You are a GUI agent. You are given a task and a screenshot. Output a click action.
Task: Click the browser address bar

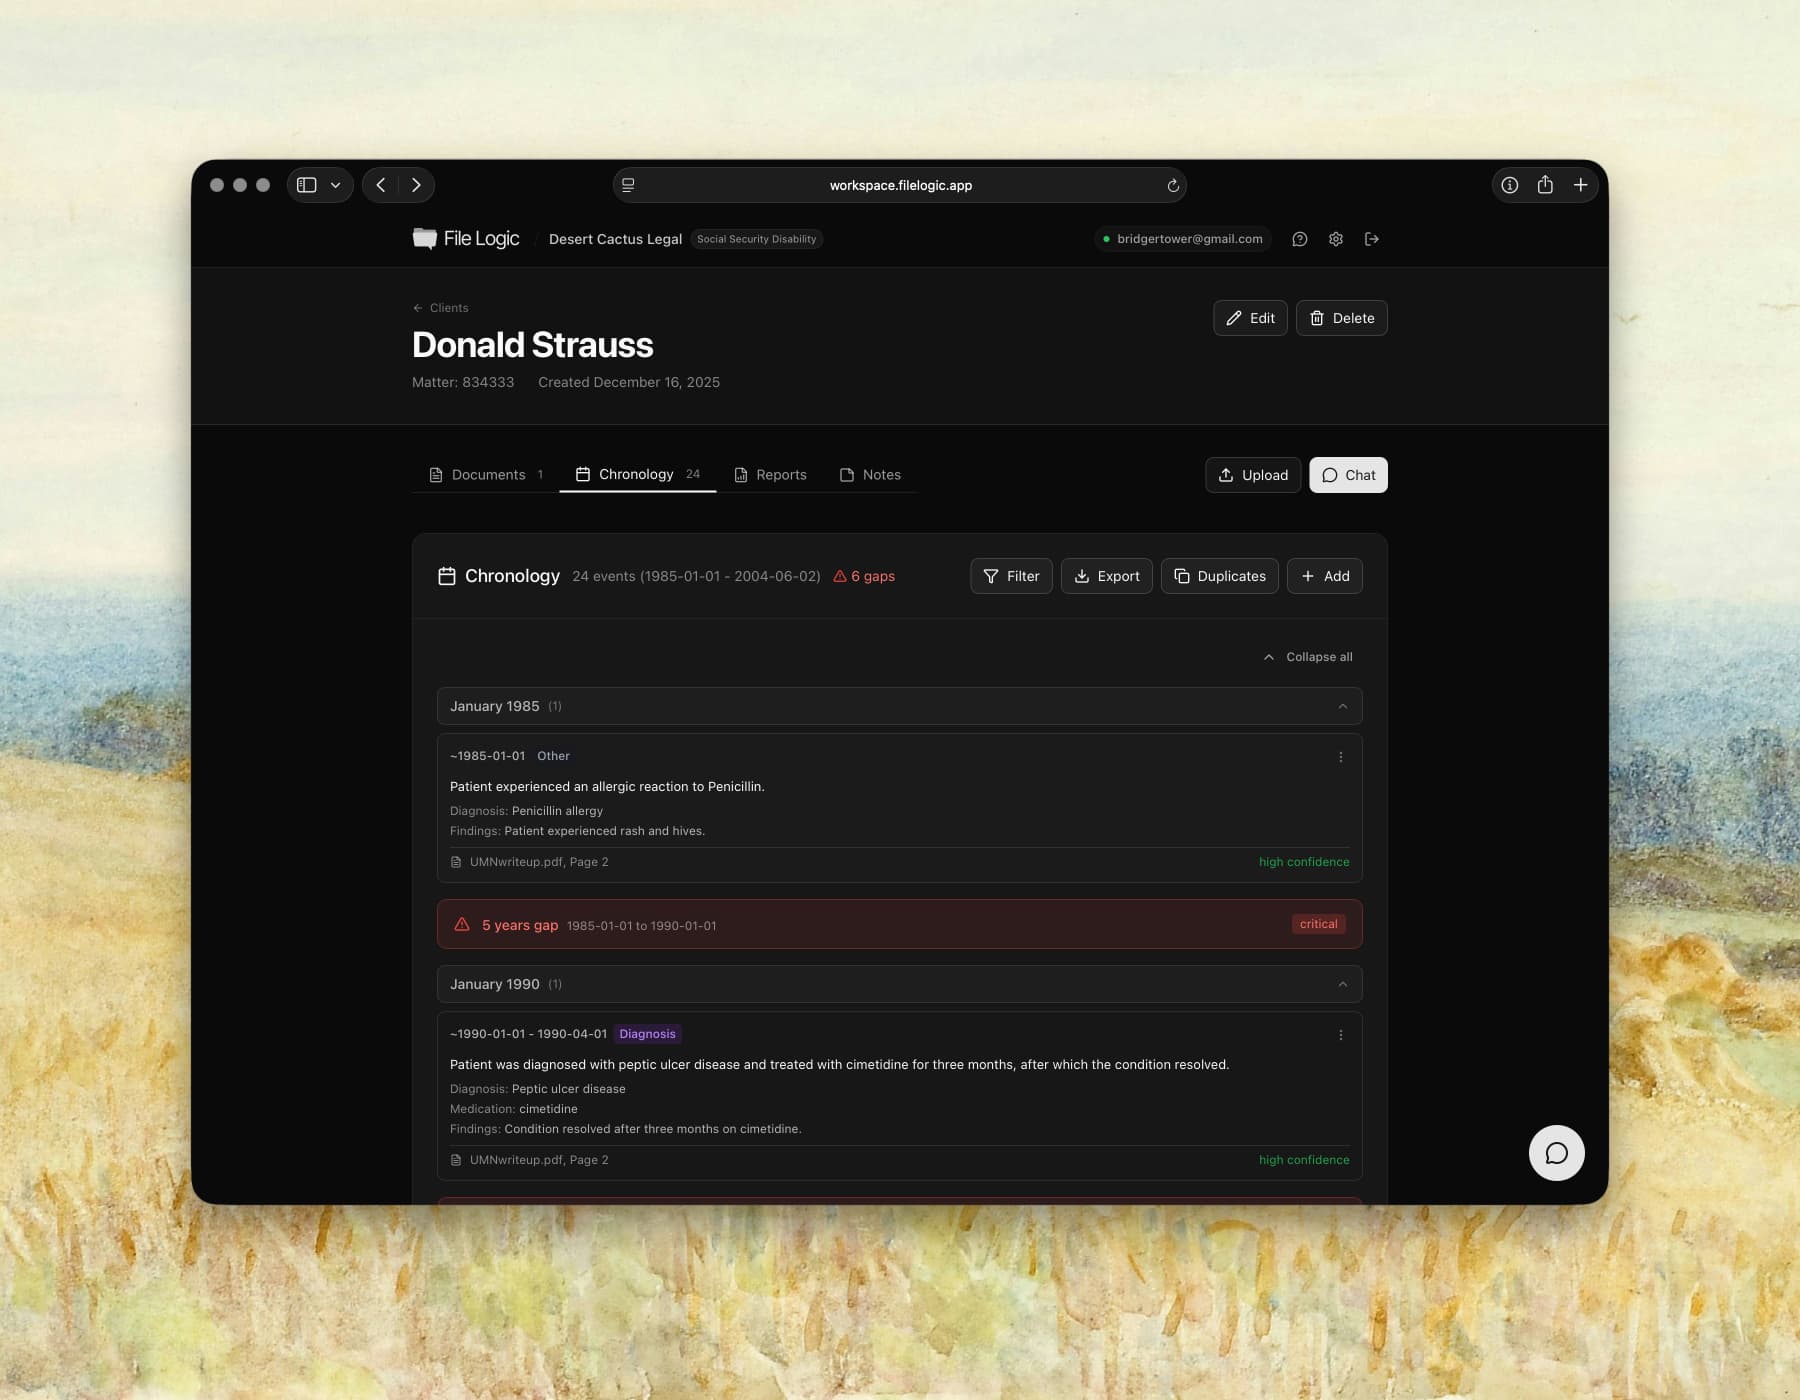click(900, 185)
